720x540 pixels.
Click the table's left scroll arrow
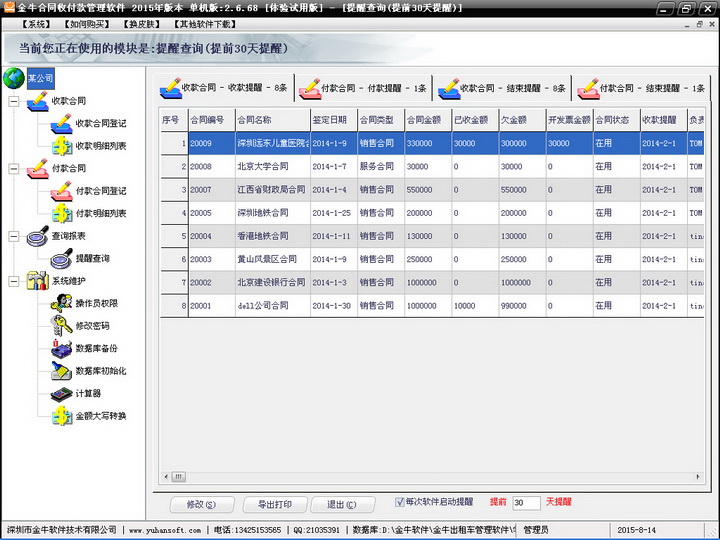166,477
